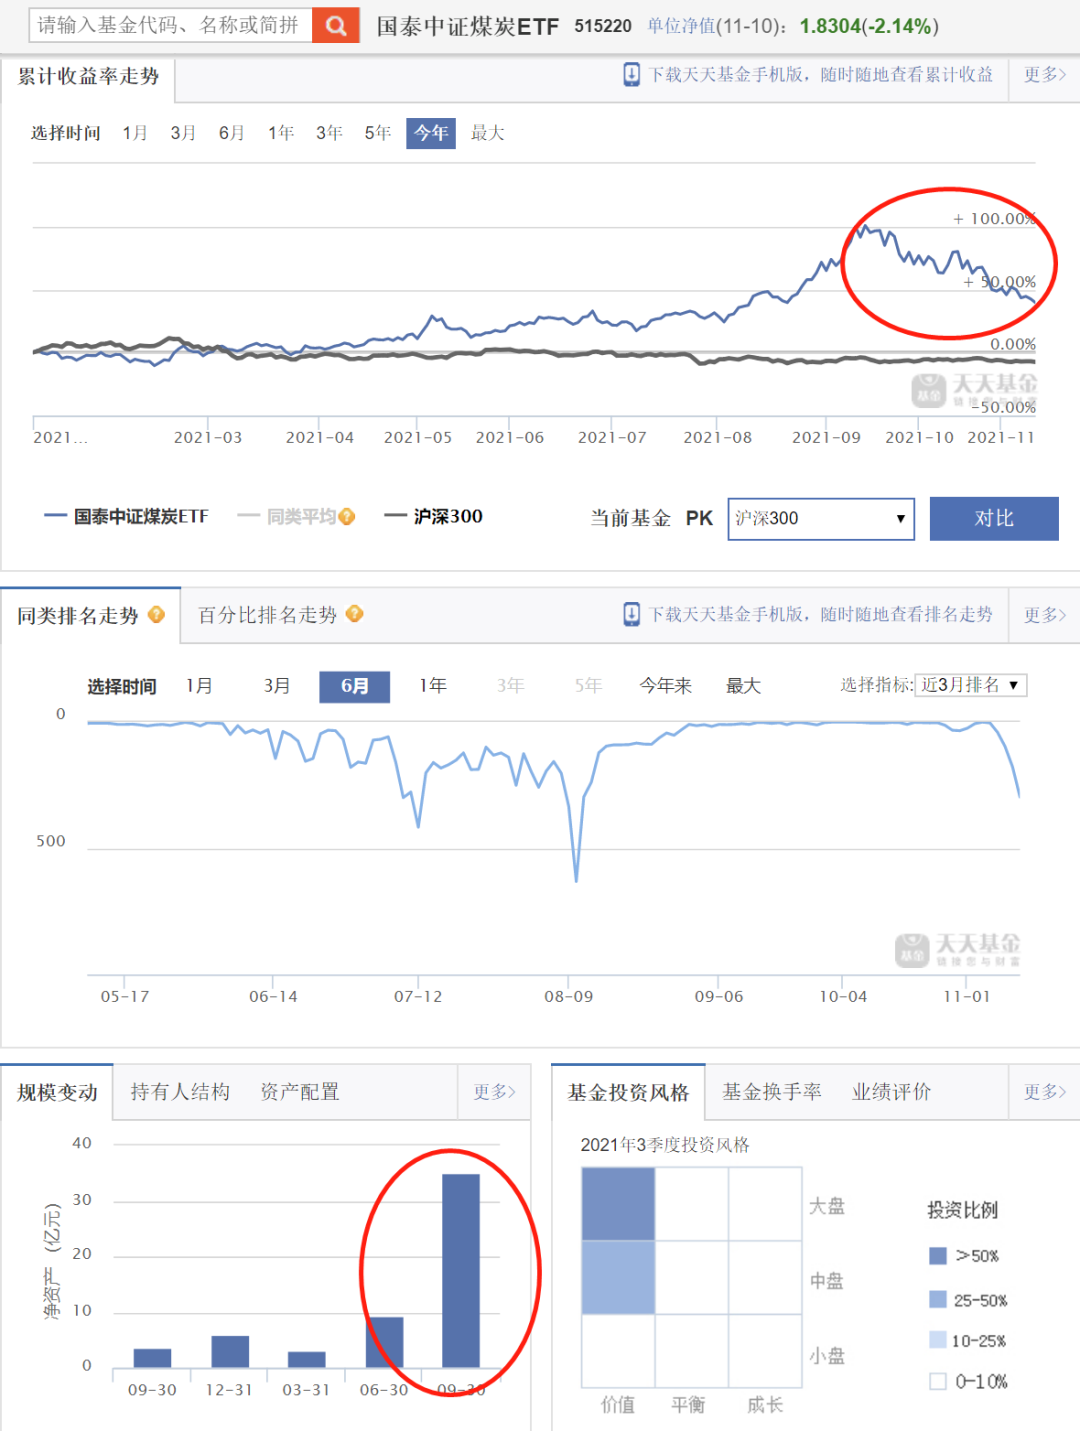Select 最大 range in 累计收益率走势 chart

(488, 133)
